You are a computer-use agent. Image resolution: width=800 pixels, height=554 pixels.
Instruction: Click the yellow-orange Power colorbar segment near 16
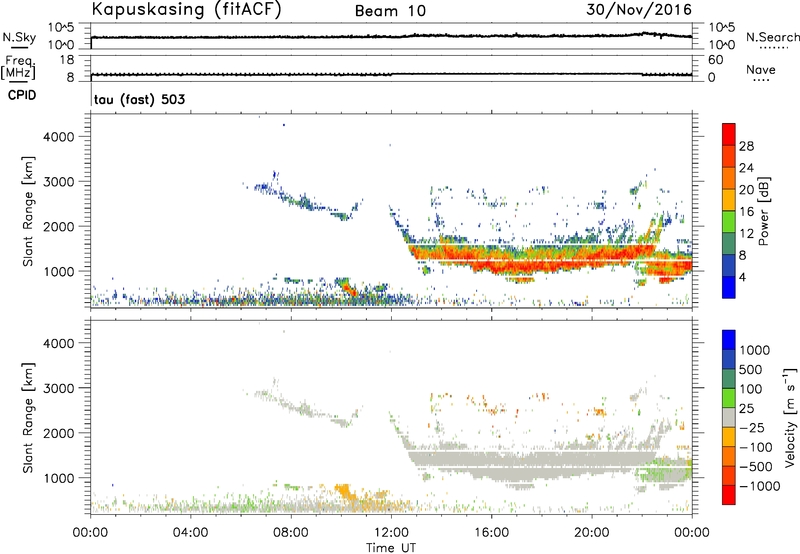(729, 200)
